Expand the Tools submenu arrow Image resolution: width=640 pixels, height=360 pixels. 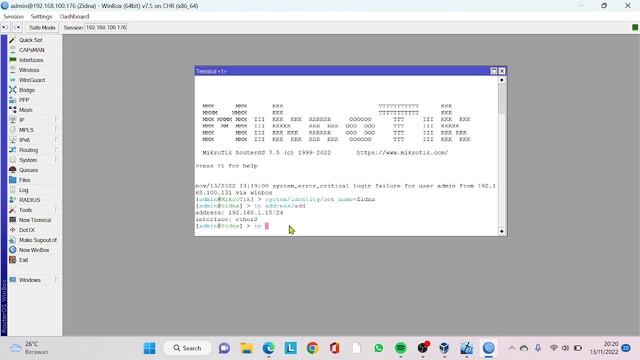pos(56,209)
